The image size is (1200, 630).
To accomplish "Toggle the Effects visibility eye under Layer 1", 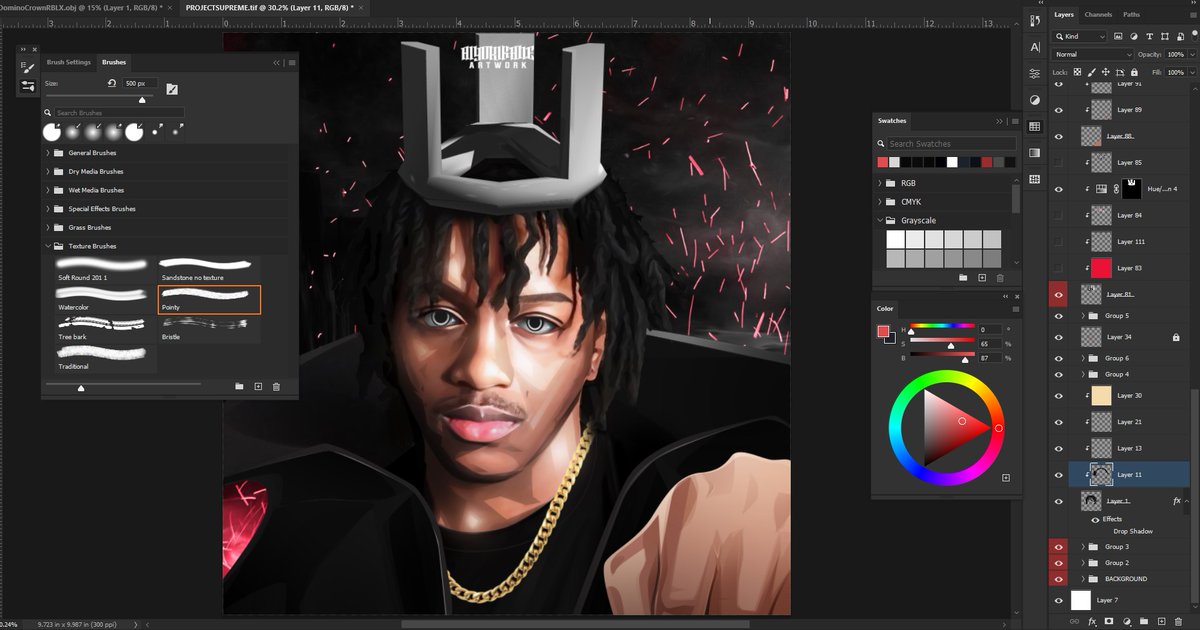I will (1095, 519).
